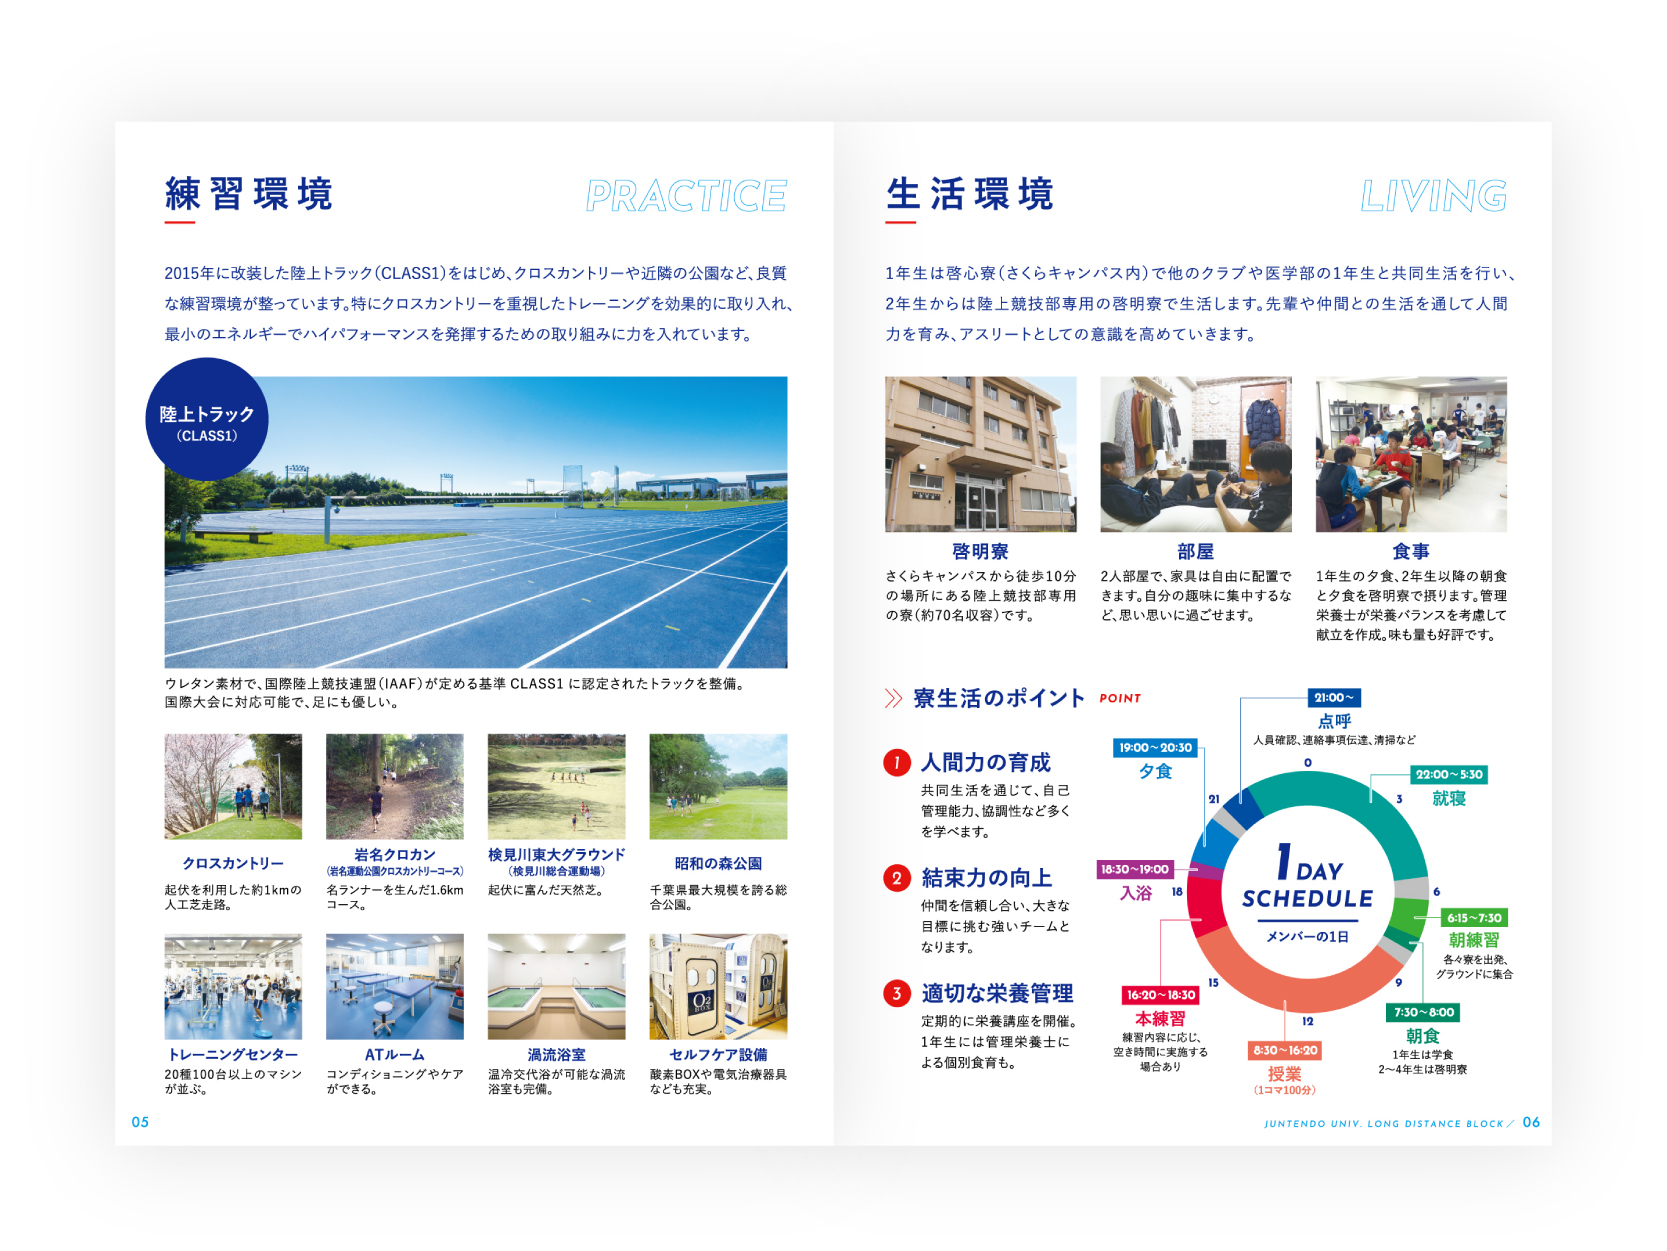Click the 22:00~5:30 time tag
Image resolution: width=1667 pixels, height=1251 pixels.
pos(1449,775)
